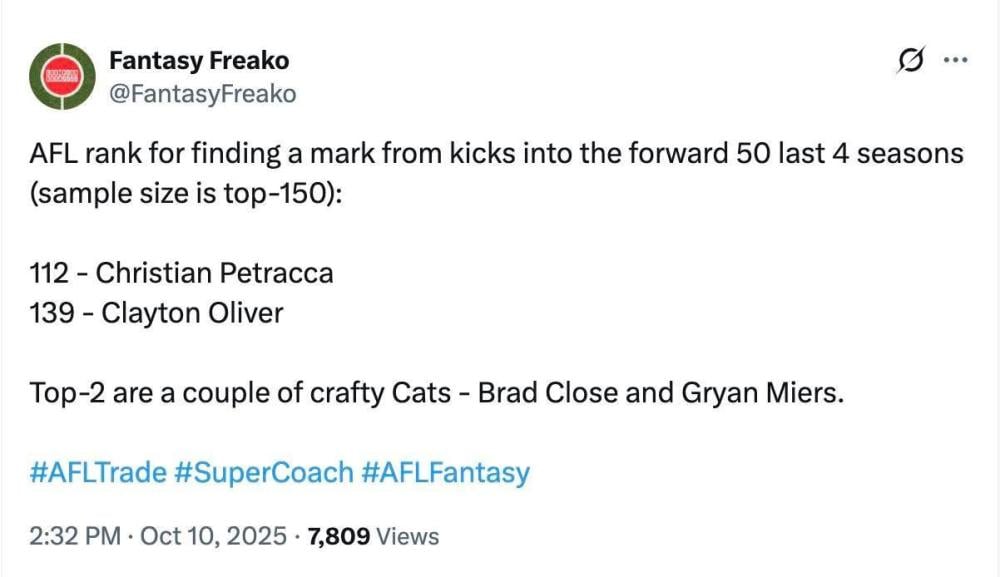Open the #AFLTrade hashtag
The image size is (1000, 577).
(98, 472)
